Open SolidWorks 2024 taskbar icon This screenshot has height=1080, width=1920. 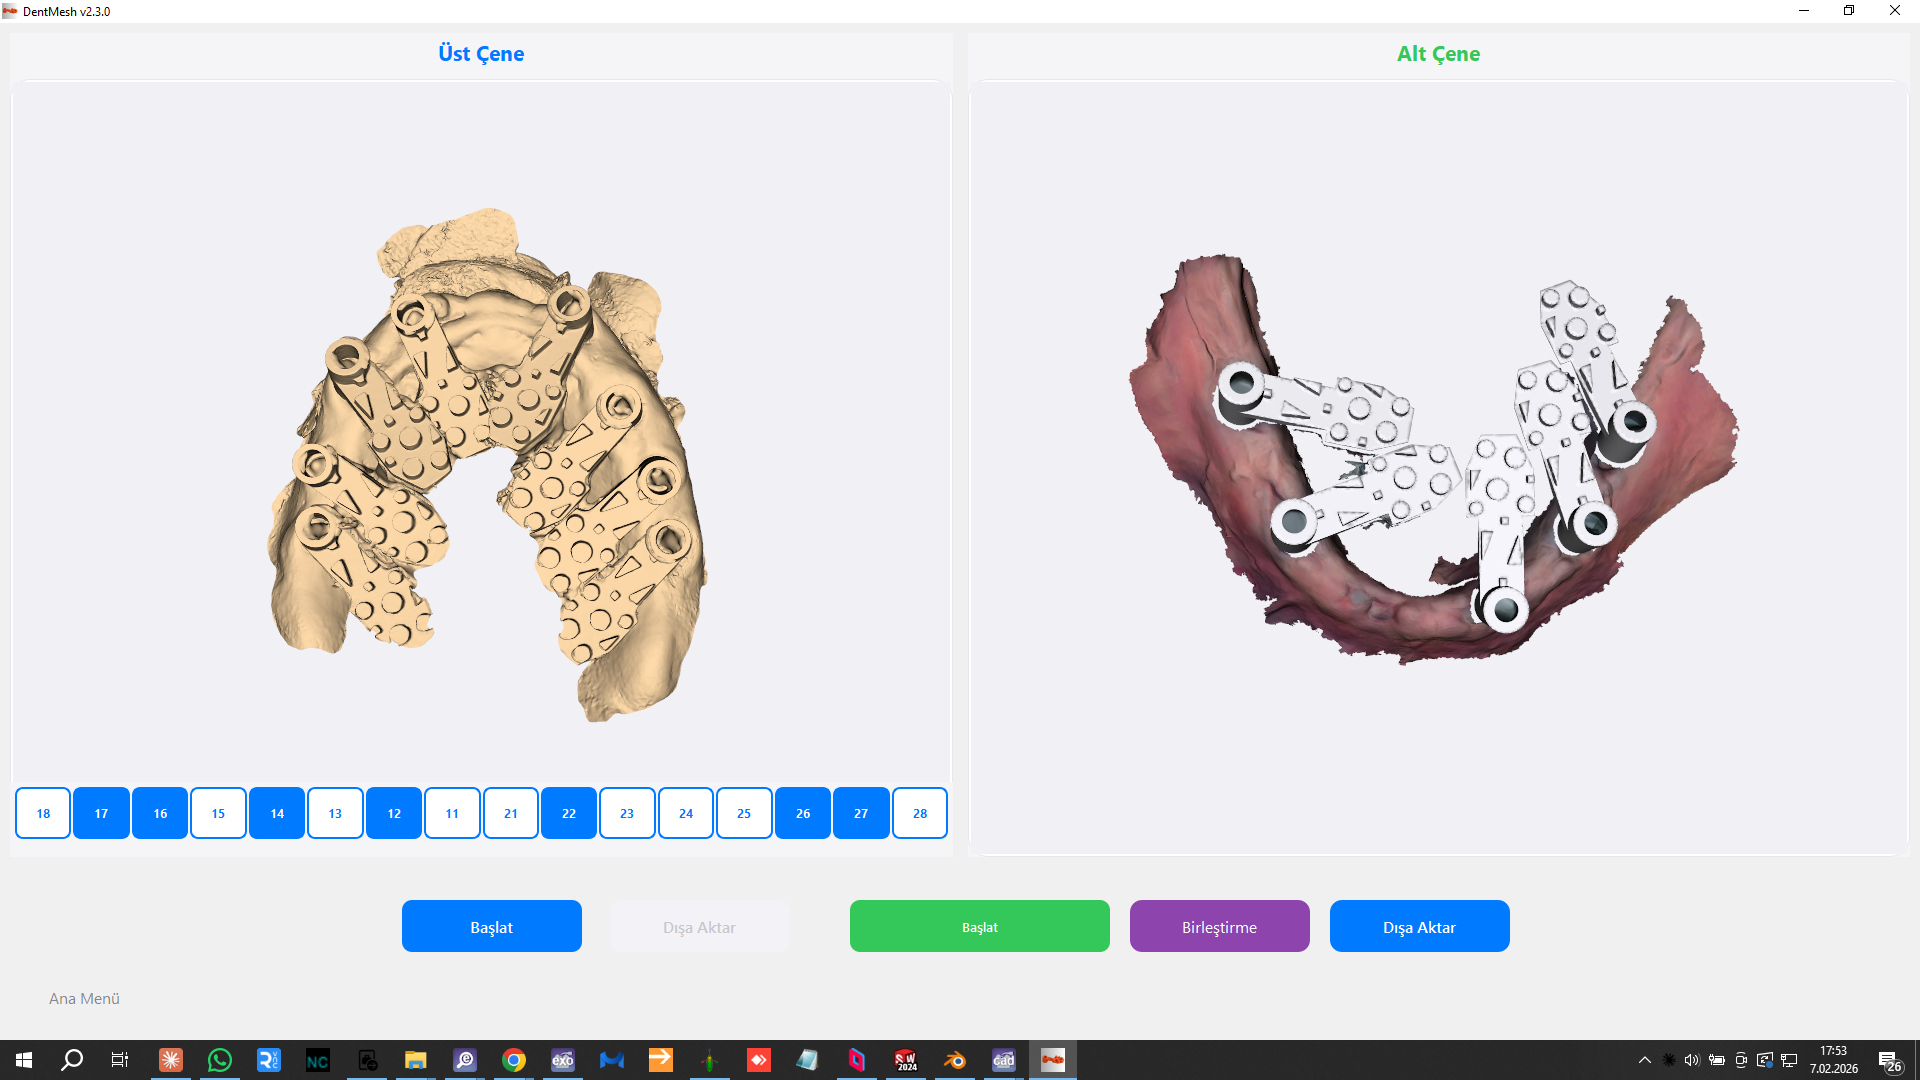coord(905,1060)
